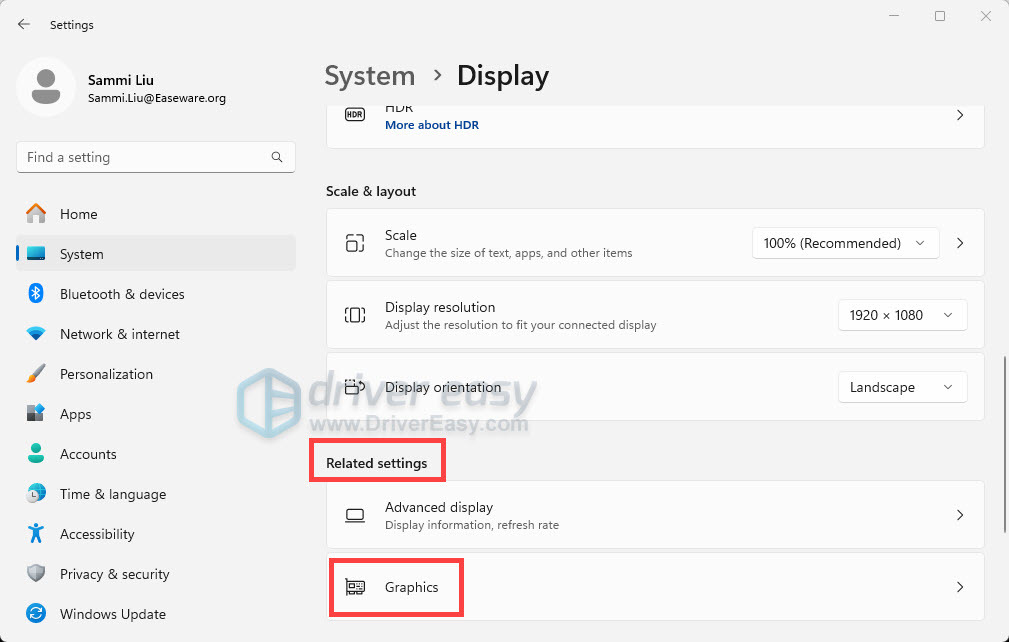Image resolution: width=1009 pixels, height=642 pixels.
Task: Go to Home in the sidebar
Action: click(78, 214)
